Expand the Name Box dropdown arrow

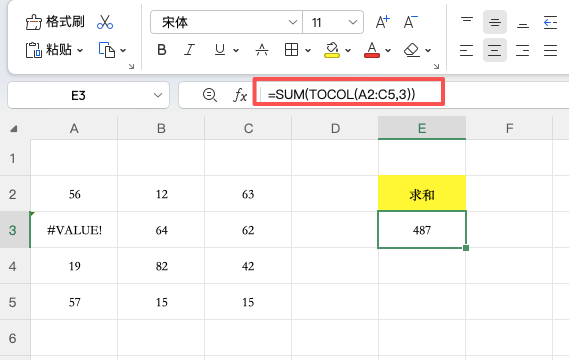tap(157, 95)
